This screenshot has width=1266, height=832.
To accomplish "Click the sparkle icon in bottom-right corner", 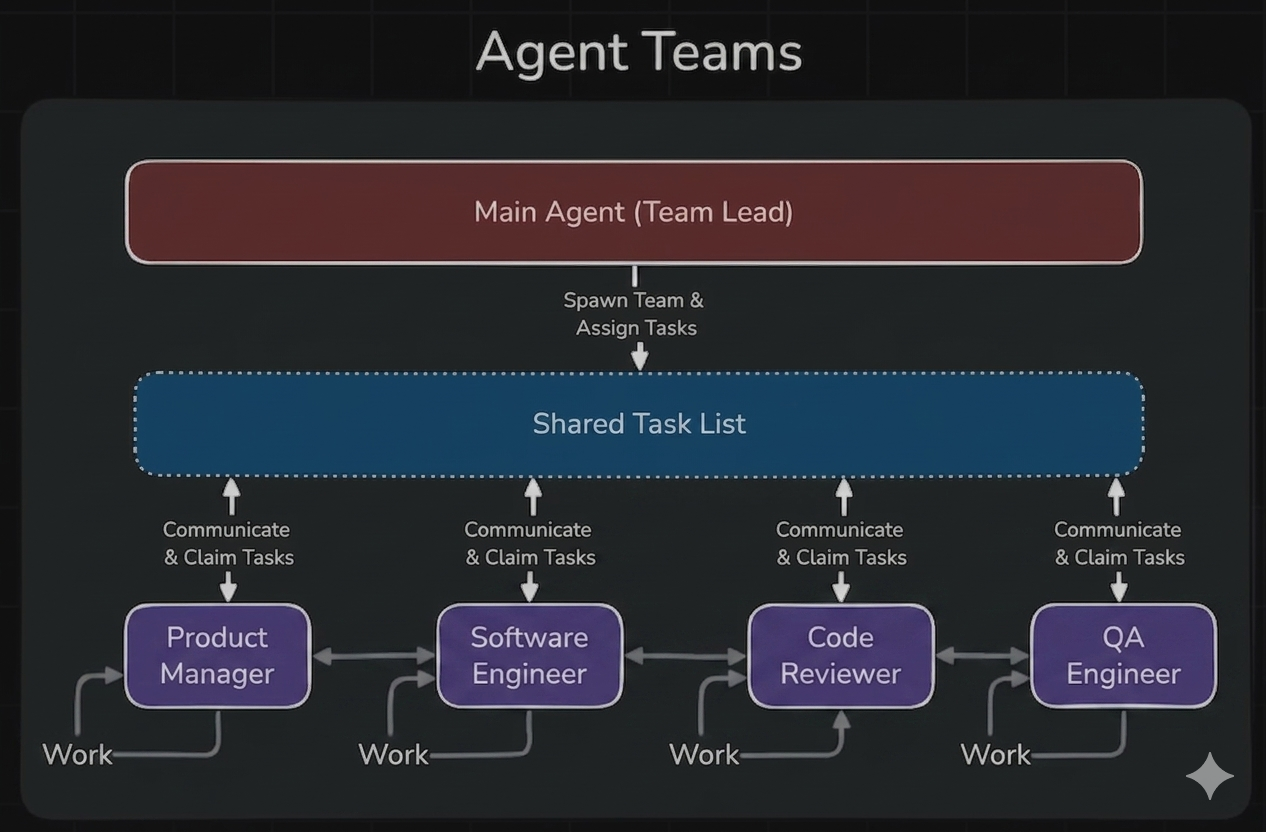I will point(1209,775).
